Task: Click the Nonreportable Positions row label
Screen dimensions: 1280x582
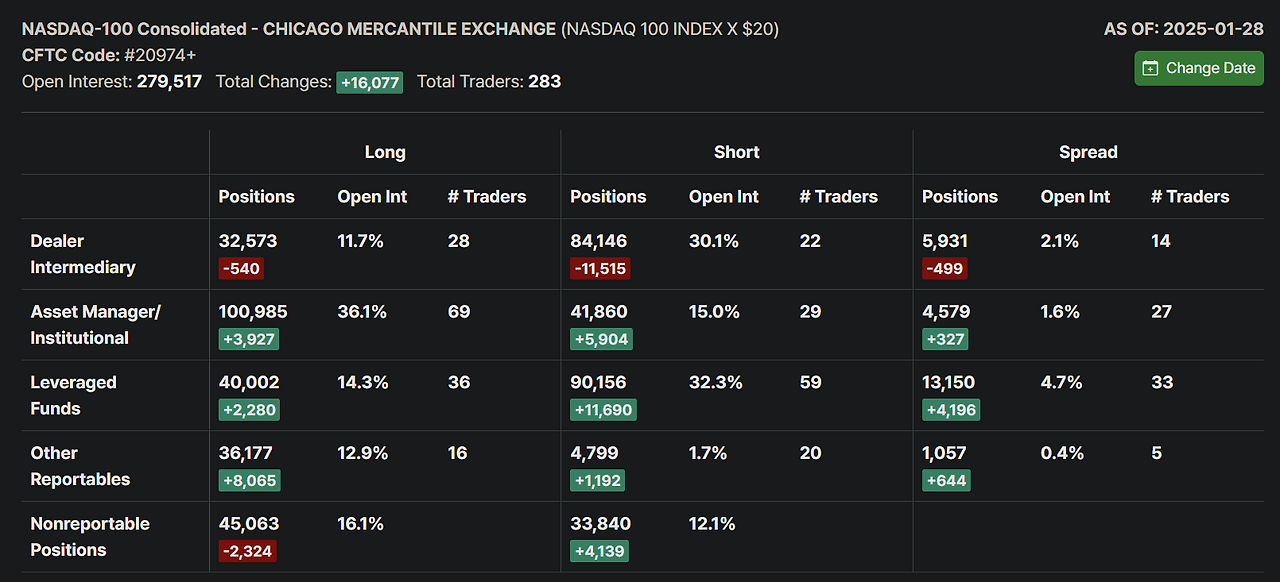Action: point(90,537)
